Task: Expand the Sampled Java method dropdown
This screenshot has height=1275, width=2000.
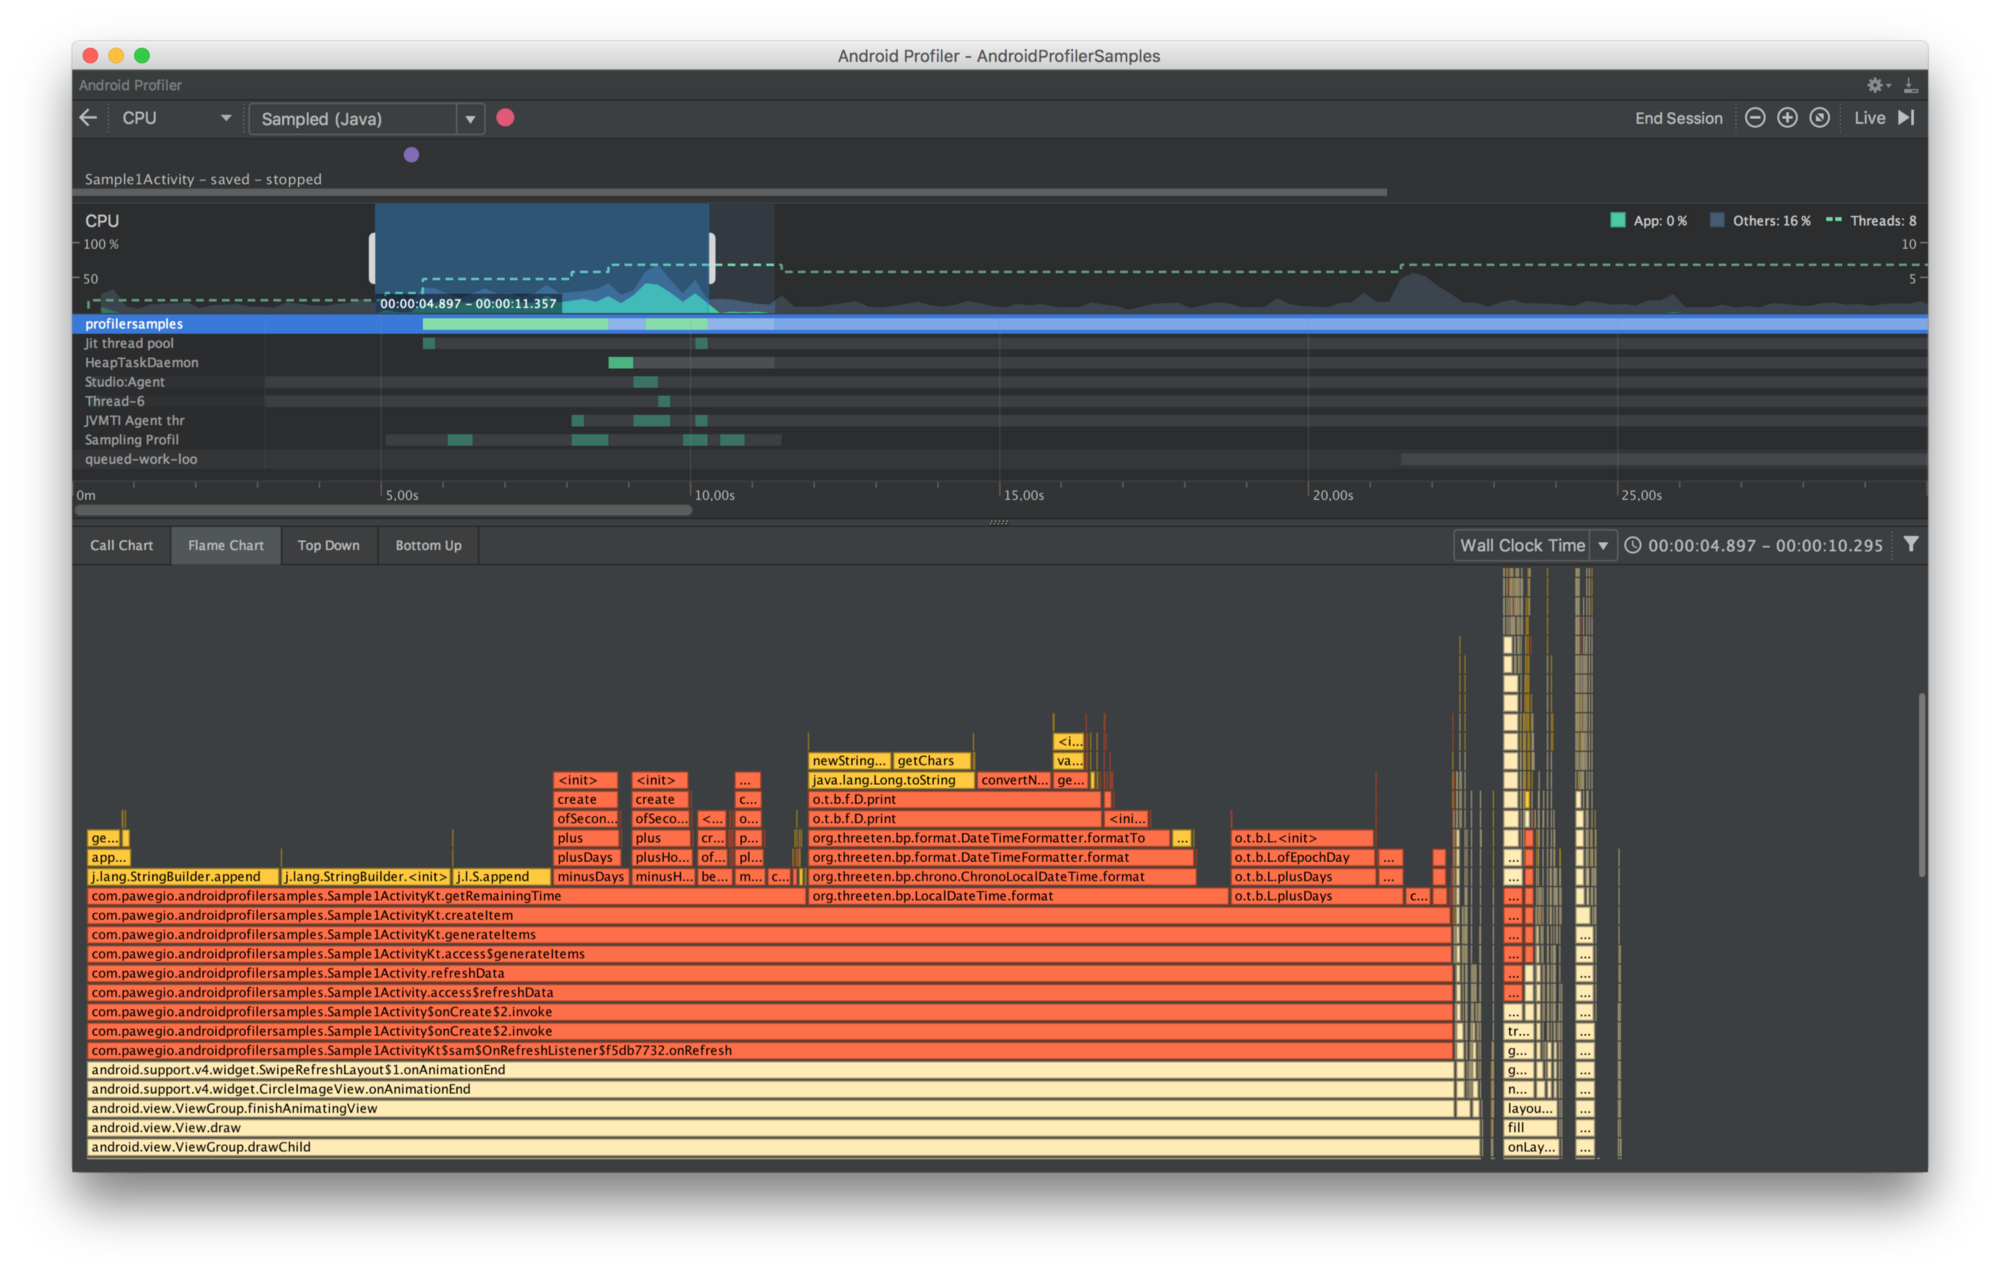Action: (x=469, y=118)
